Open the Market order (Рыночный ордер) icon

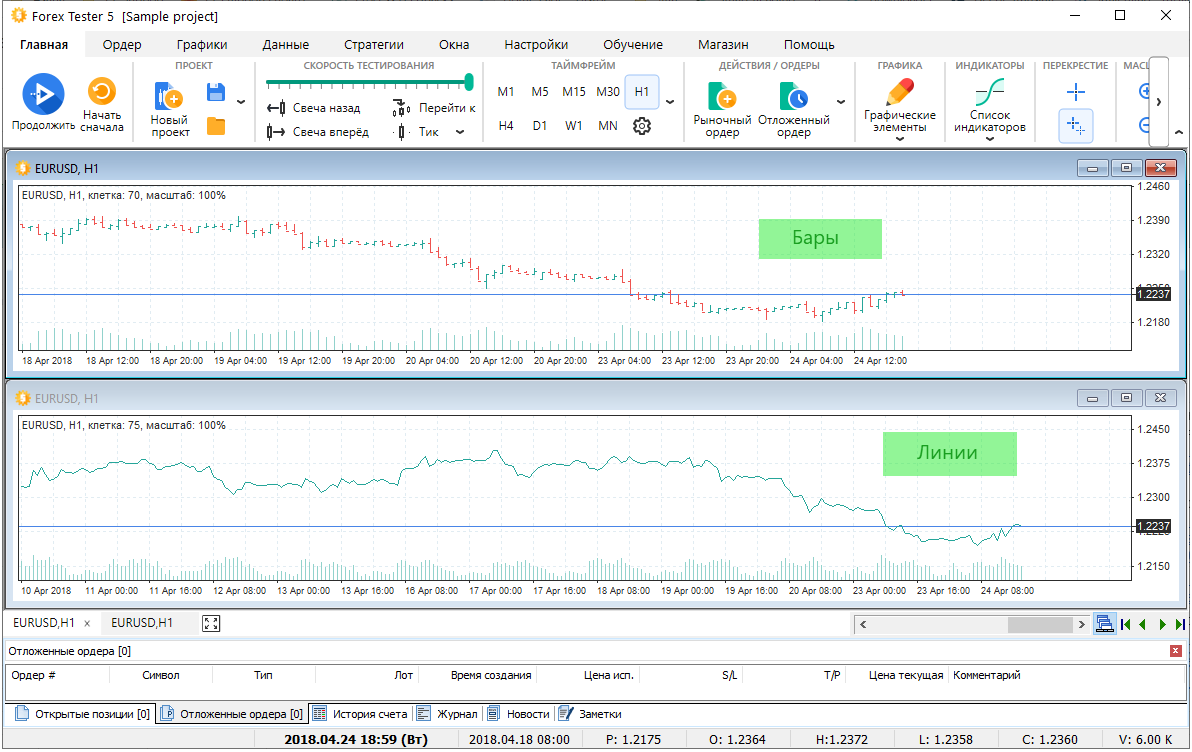pyautogui.click(x=722, y=97)
